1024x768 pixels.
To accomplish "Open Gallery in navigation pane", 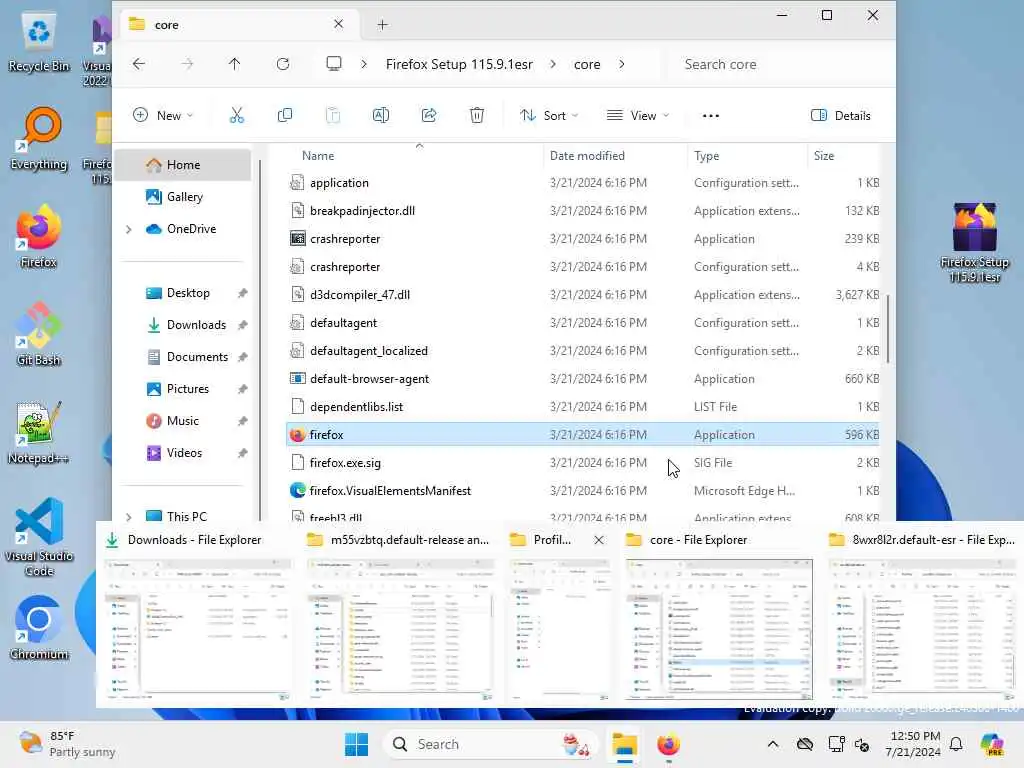I will point(183,197).
